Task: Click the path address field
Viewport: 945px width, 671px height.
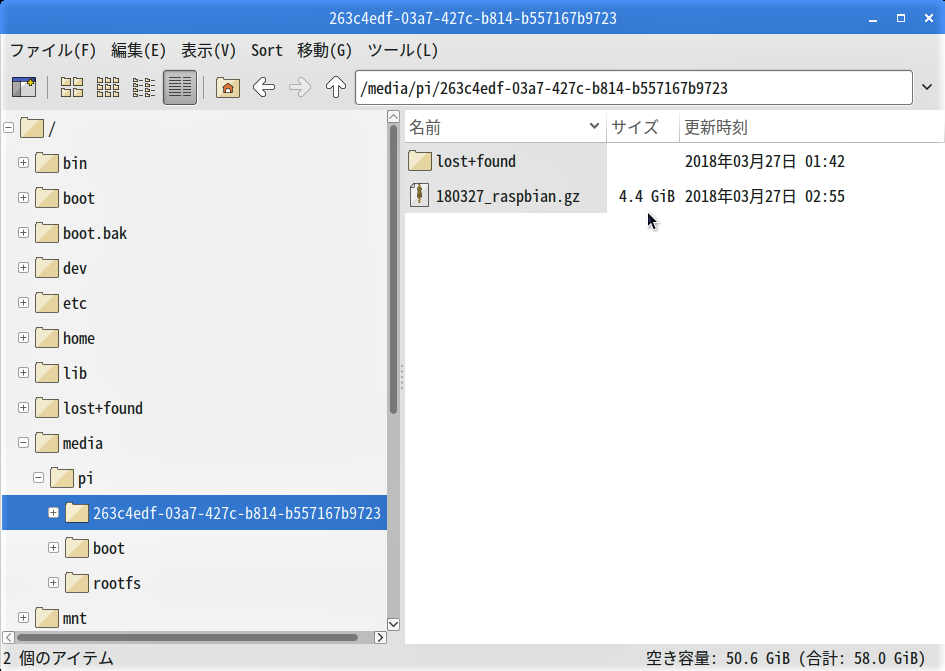Action: click(633, 88)
